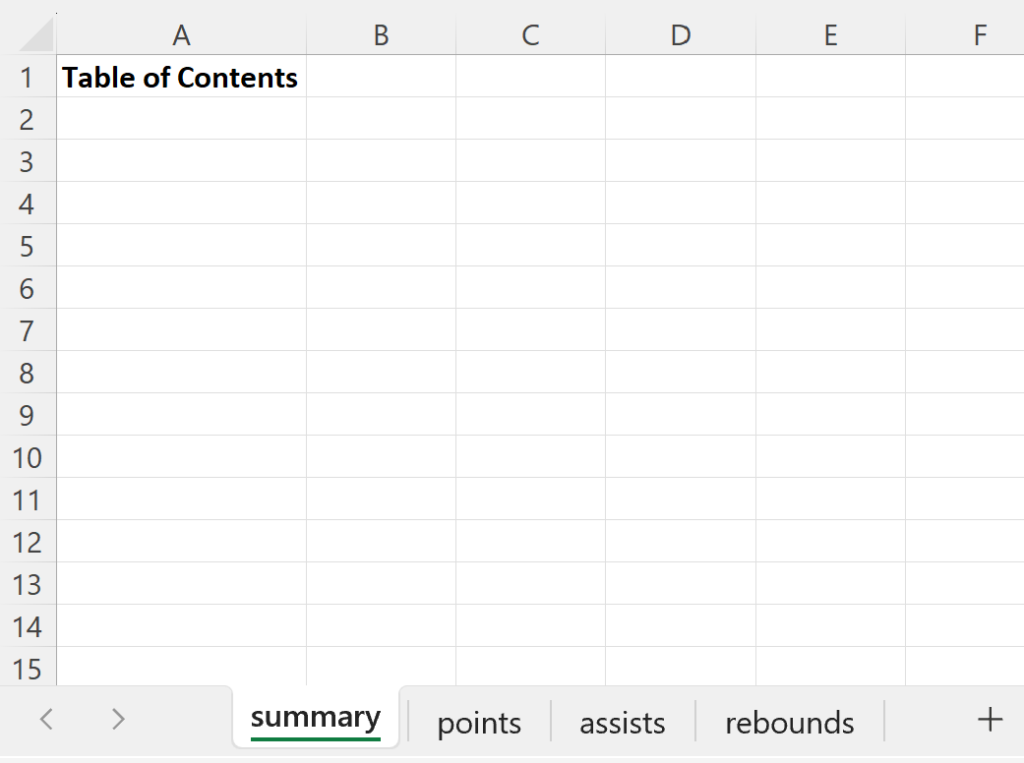Viewport: 1024px width, 763px height.
Task: Select row 11 header
Action: click(x=27, y=500)
